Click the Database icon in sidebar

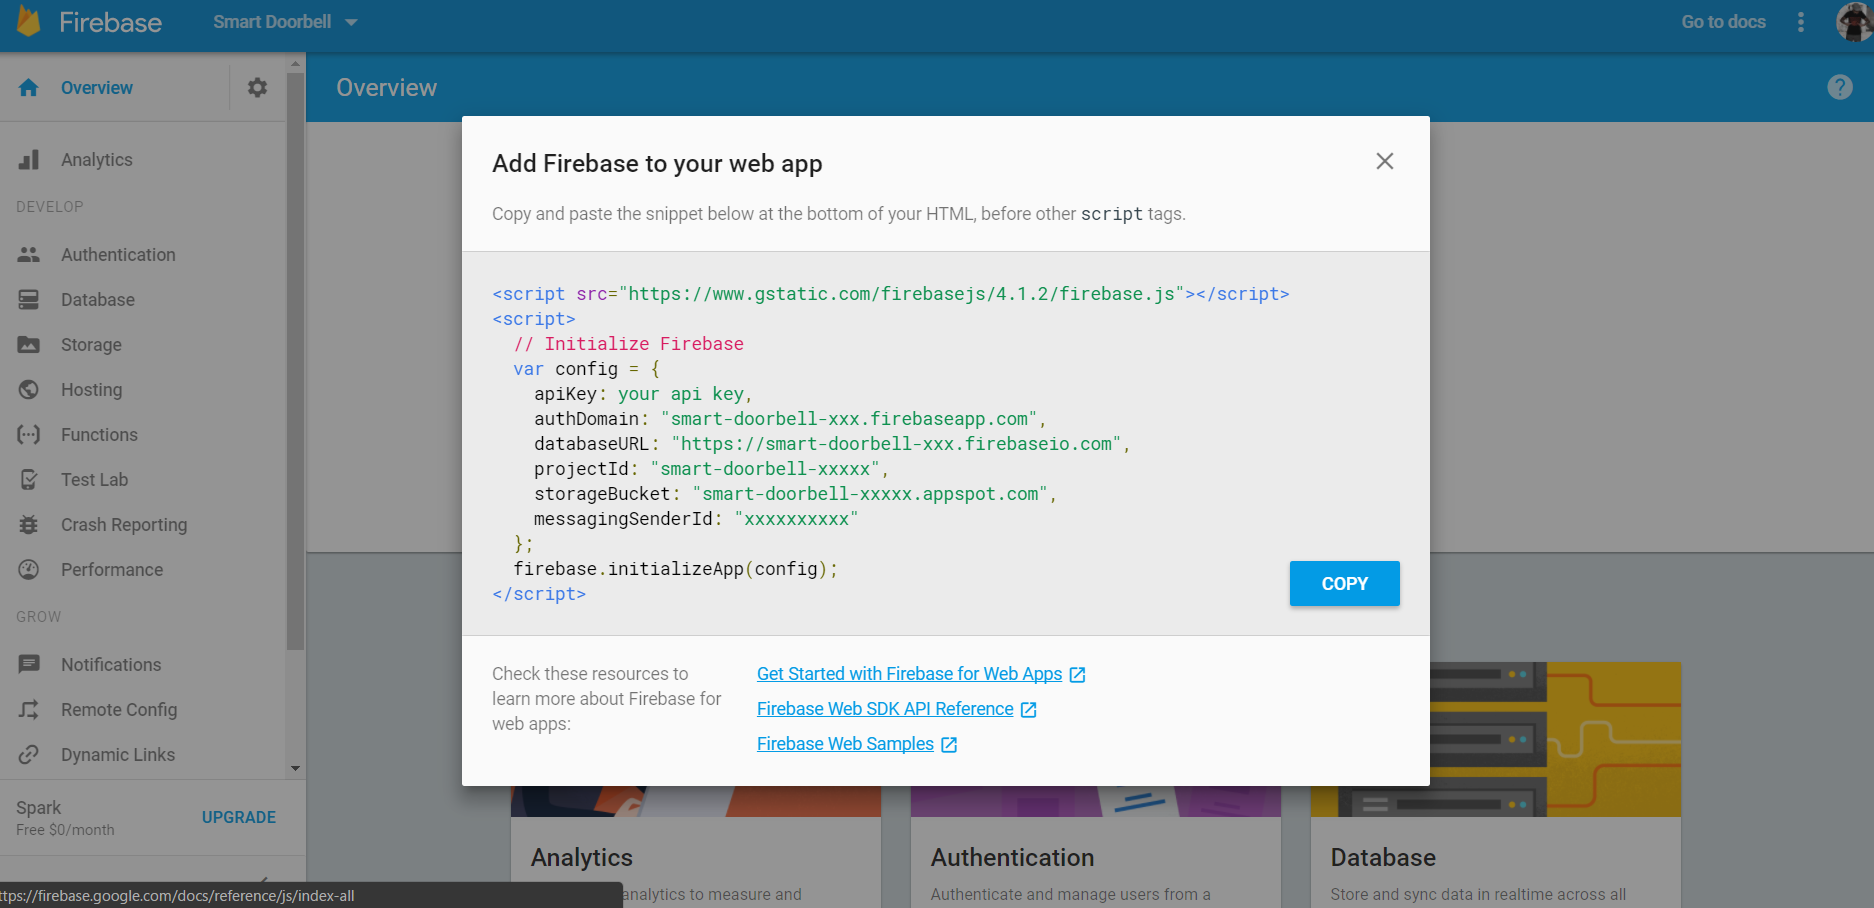coord(29,300)
